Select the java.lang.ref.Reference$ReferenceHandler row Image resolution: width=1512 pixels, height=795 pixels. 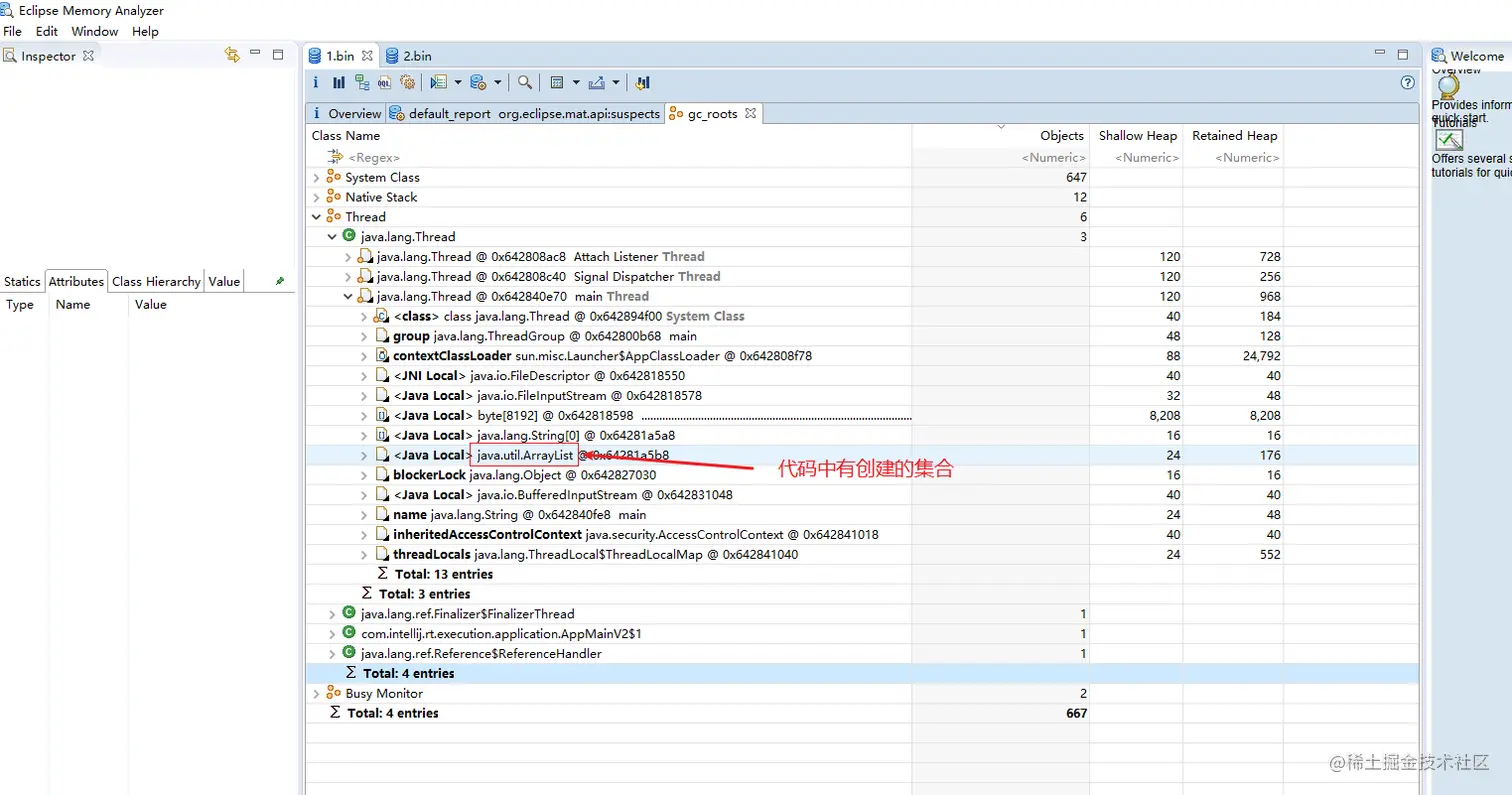(x=862, y=653)
